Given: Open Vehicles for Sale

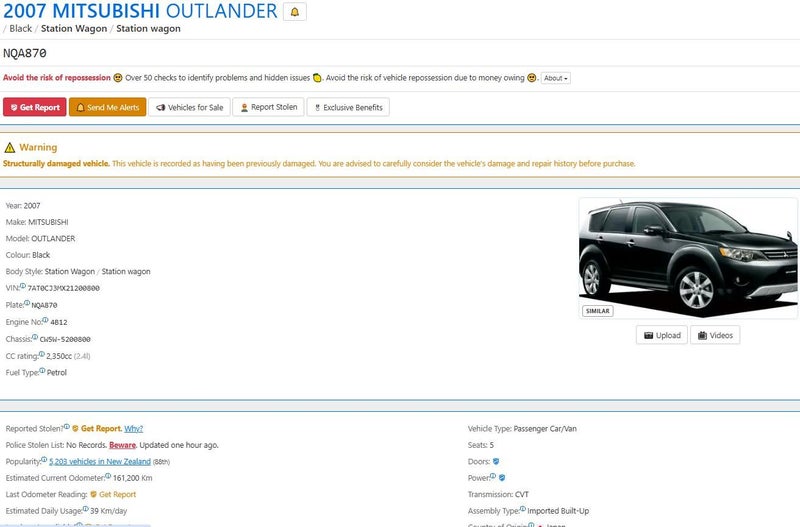Looking at the screenshot, I should [x=189, y=107].
